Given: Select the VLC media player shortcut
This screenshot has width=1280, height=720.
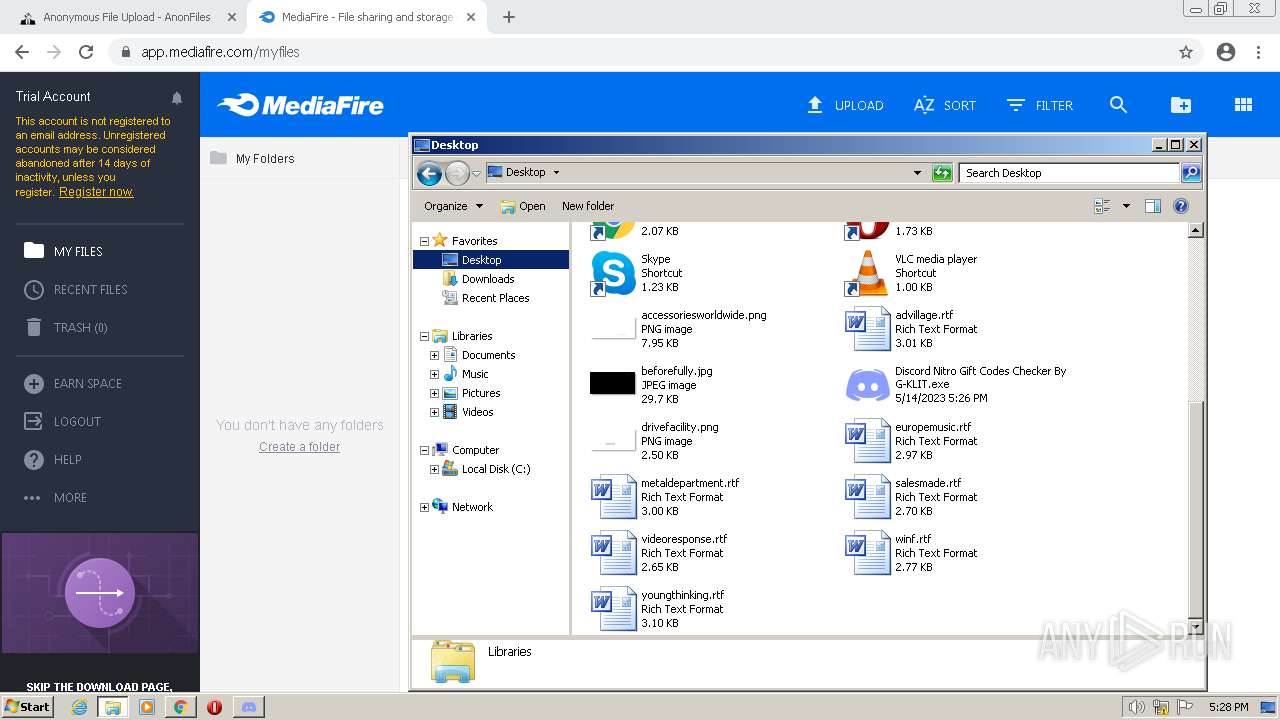Looking at the screenshot, I should [867, 273].
